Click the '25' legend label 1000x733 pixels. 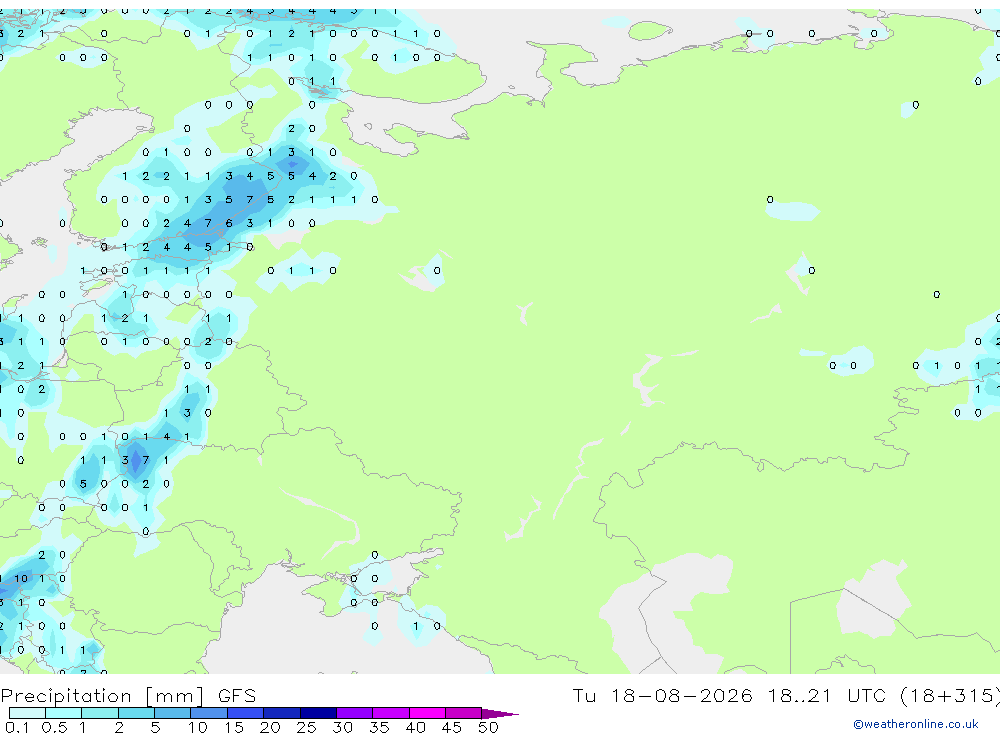[306, 727]
